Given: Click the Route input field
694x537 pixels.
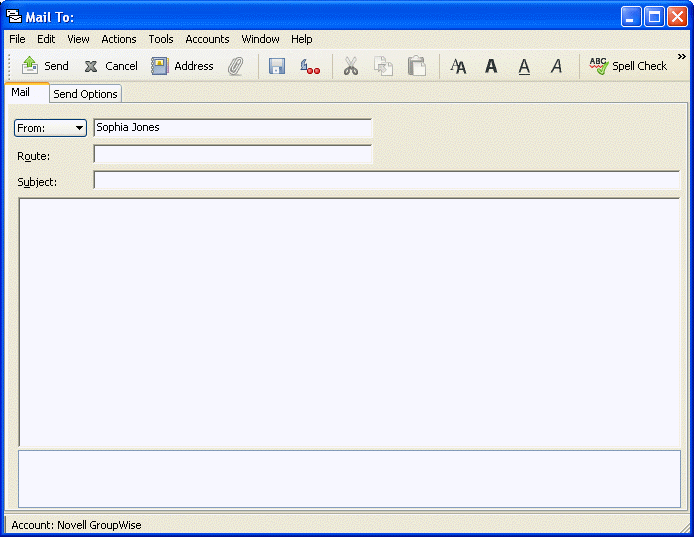Looking at the screenshot, I should click(x=233, y=155).
